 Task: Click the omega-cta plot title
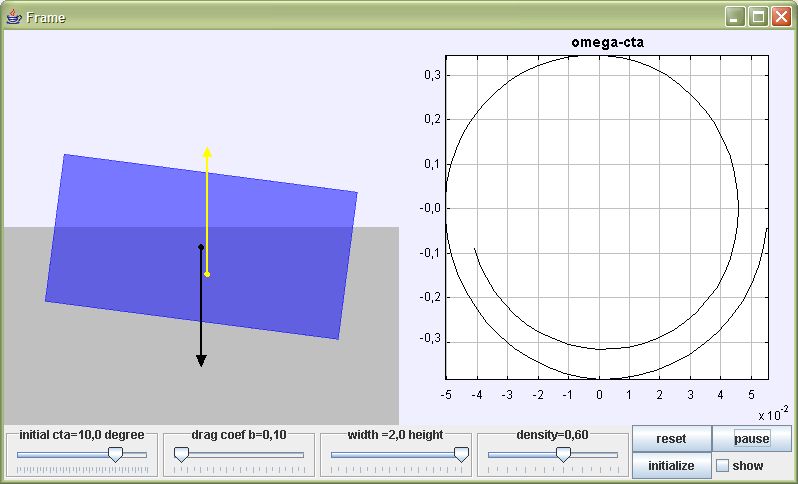608,42
